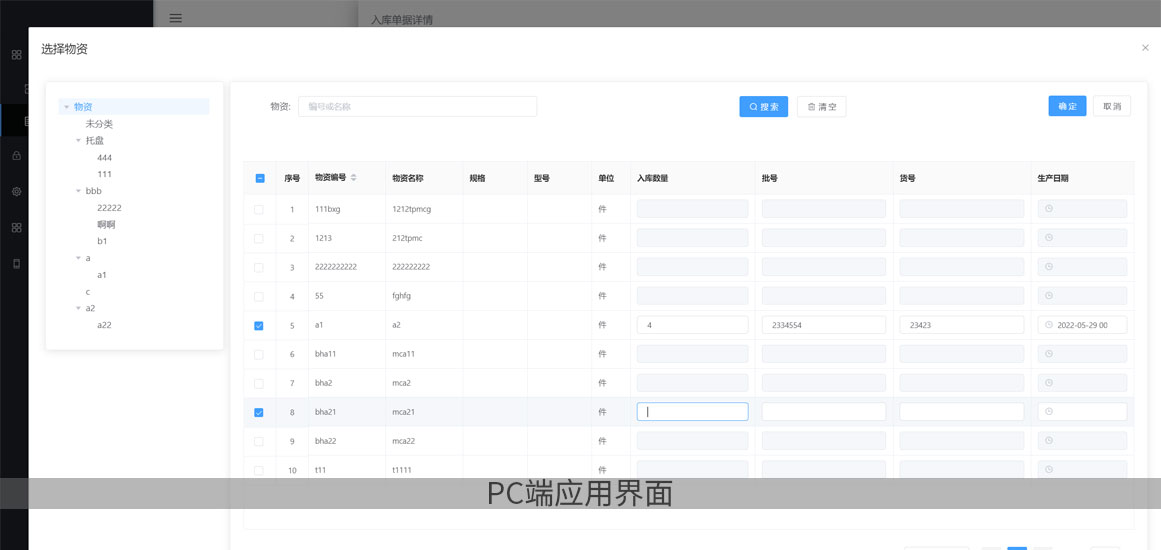This screenshot has width=1161, height=550.
Task: Click the blue 搜索 search button
Action: (763, 107)
